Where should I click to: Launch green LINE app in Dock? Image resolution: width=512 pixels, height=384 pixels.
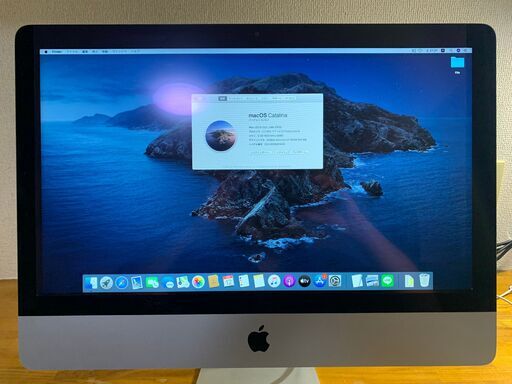(387, 281)
